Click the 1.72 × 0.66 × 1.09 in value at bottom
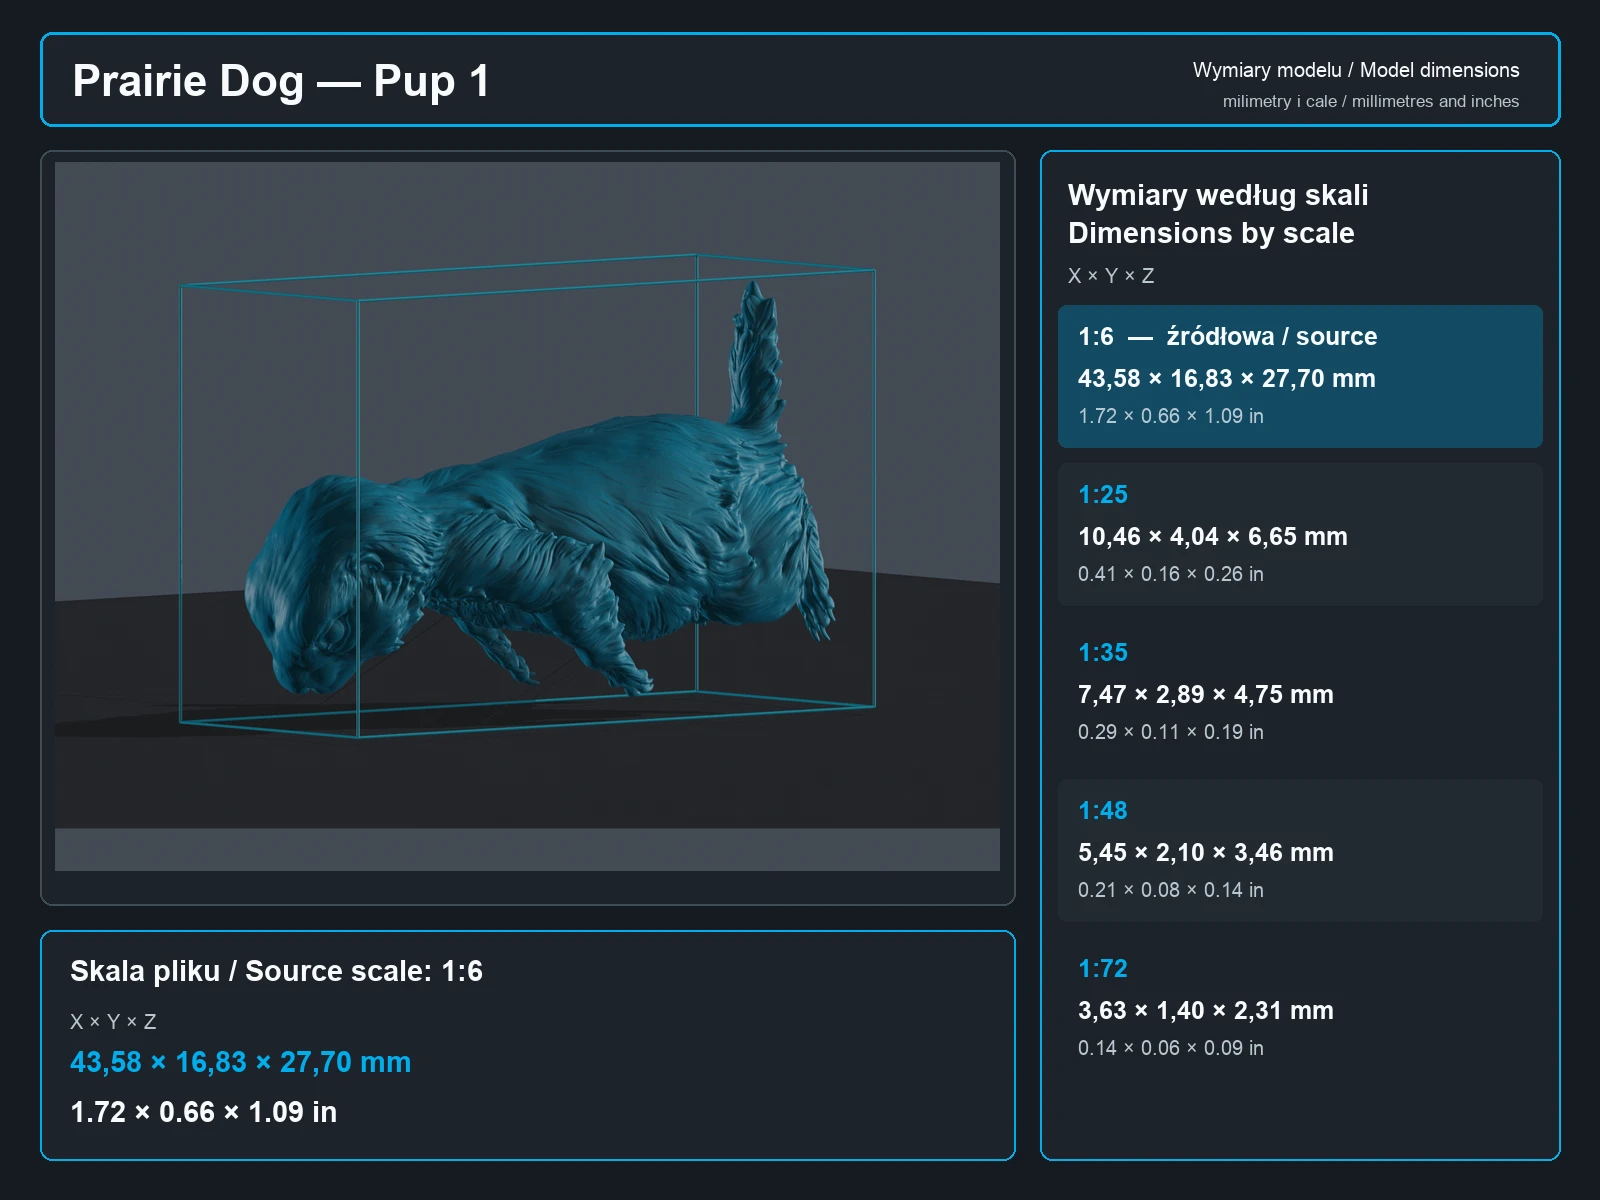1600x1200 pixels. [x=204, y=1112]
